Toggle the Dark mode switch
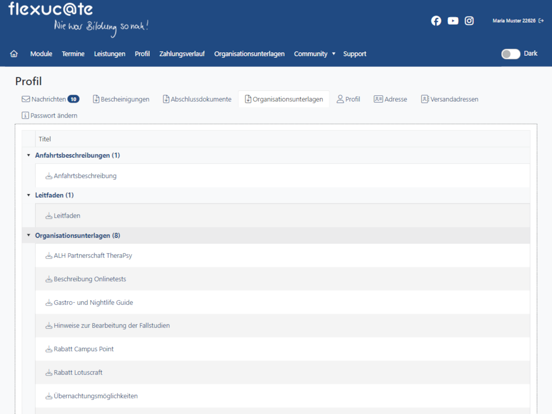Screen dimensions: 552x414 tap(510, 54)
